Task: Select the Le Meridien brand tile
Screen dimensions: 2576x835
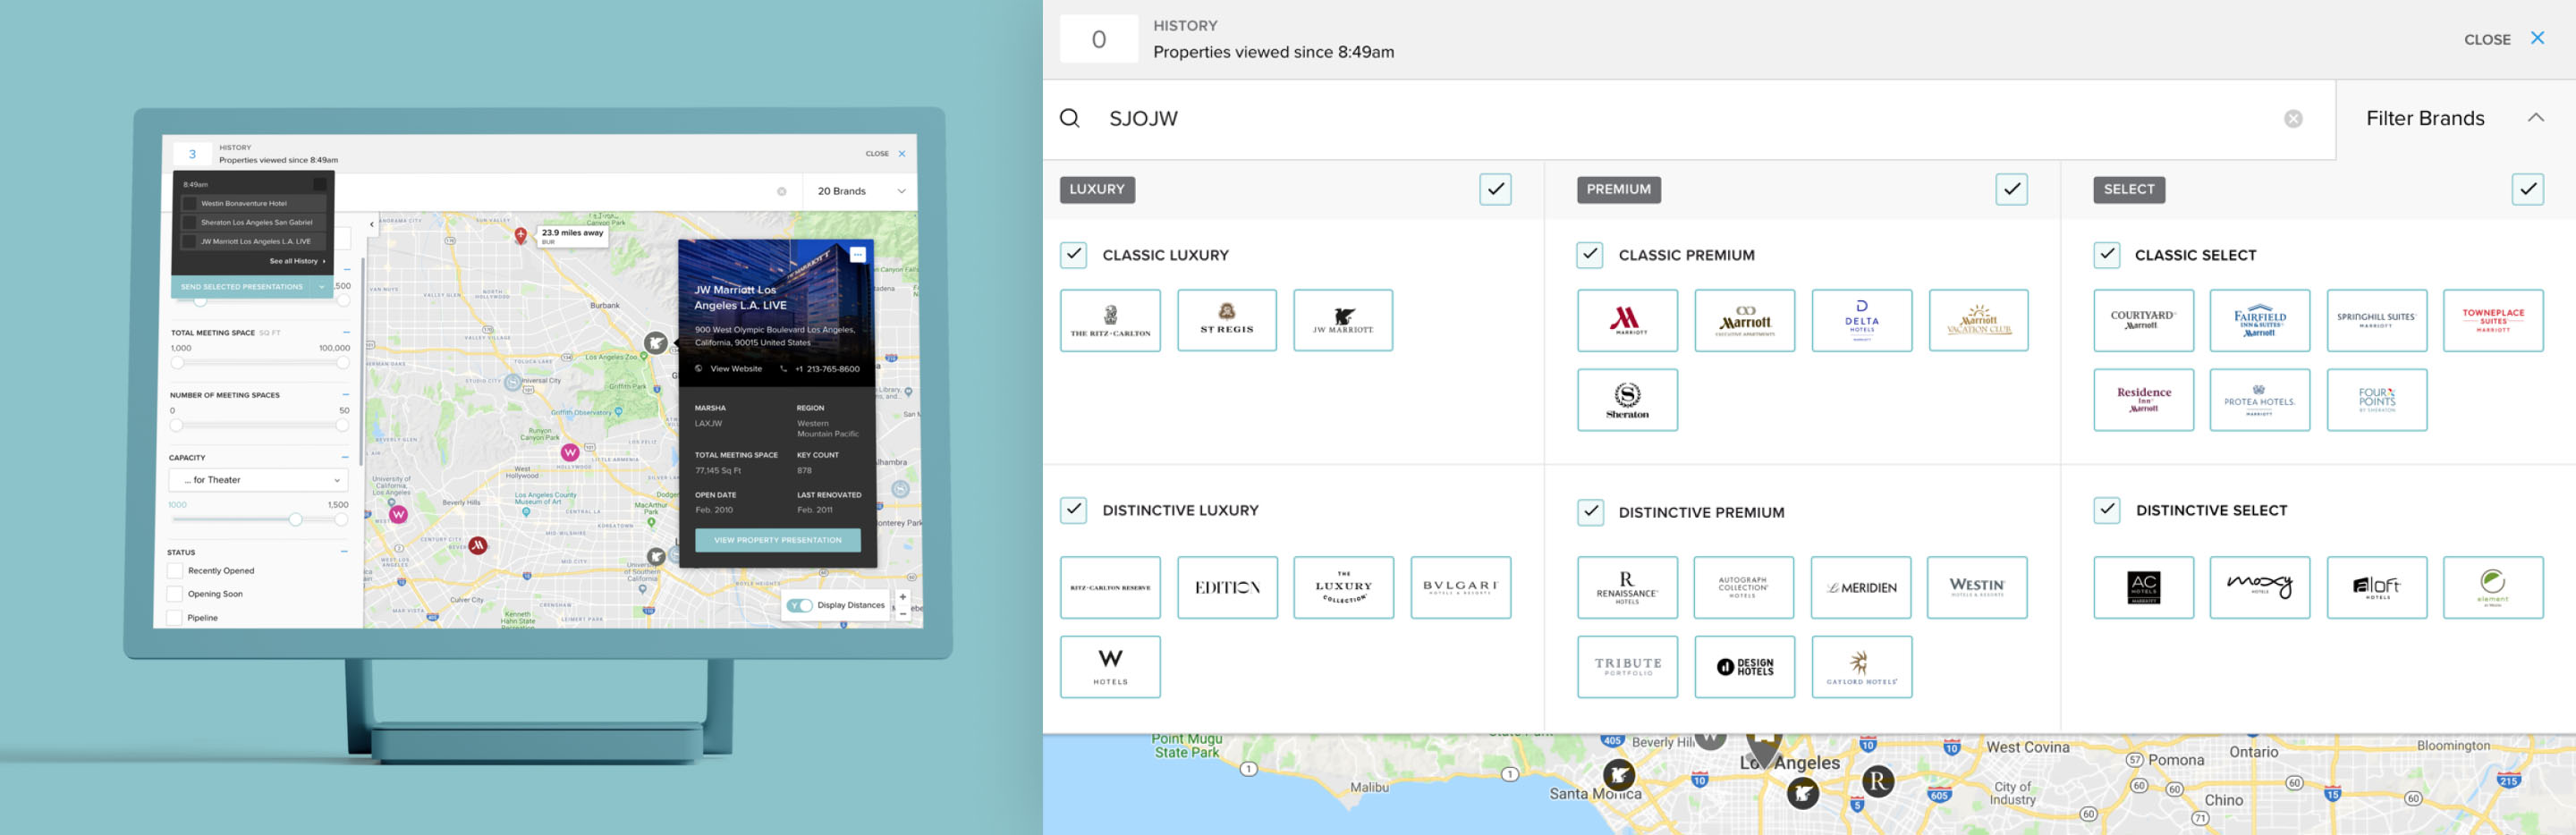Action: (1861, 588)
